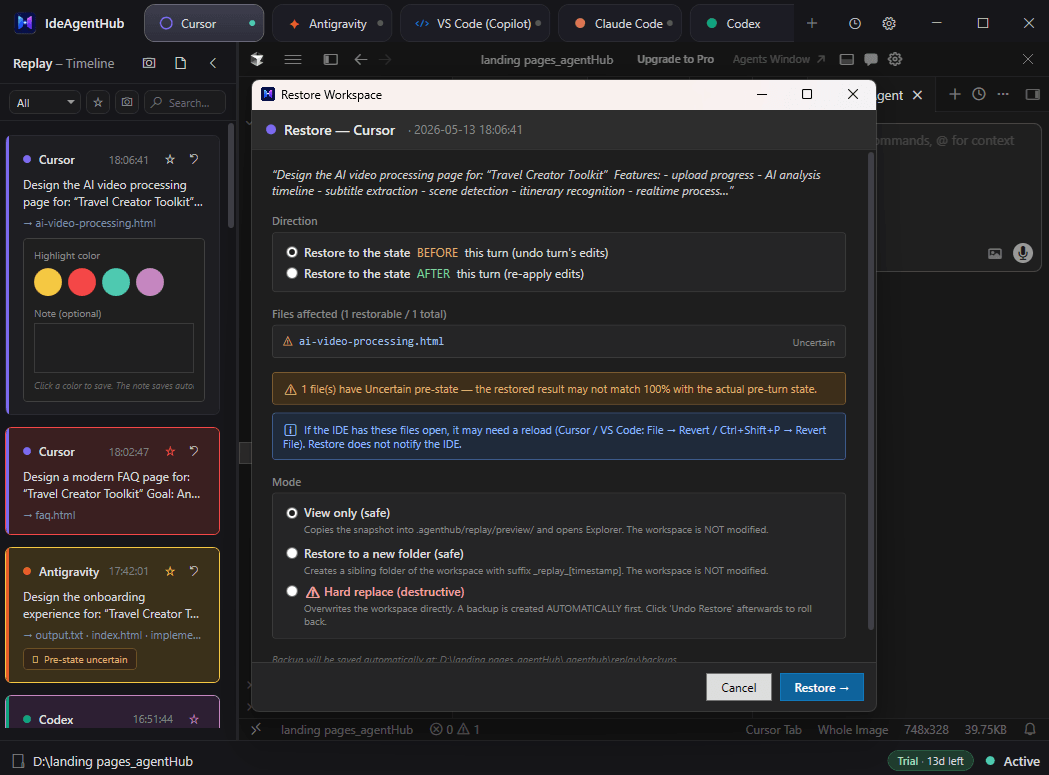This screenshot has height=775, width=1049.
Task: Choose View only (safe) mode
Action: click(292, 513)
